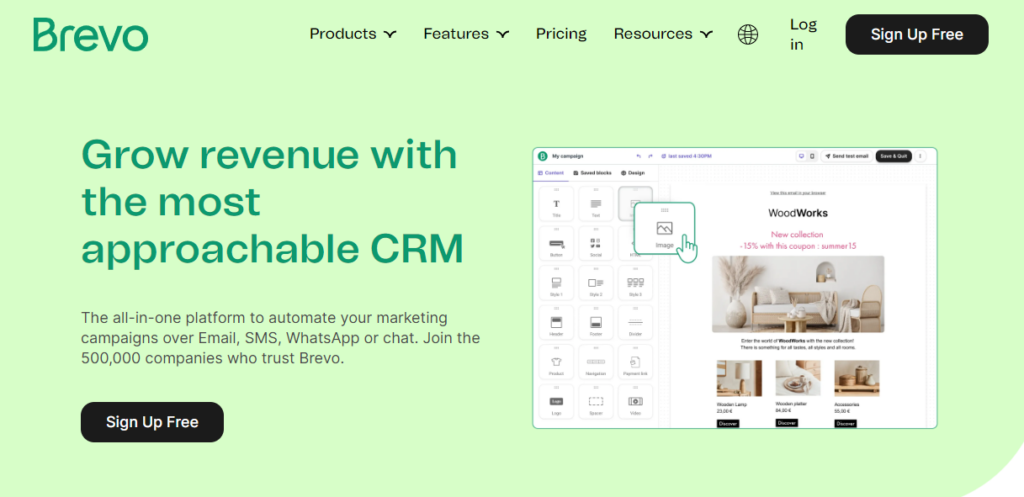Select the Product block icon
The width and height of the screenshot is (1024, 497).
click(x=556, y=362)
